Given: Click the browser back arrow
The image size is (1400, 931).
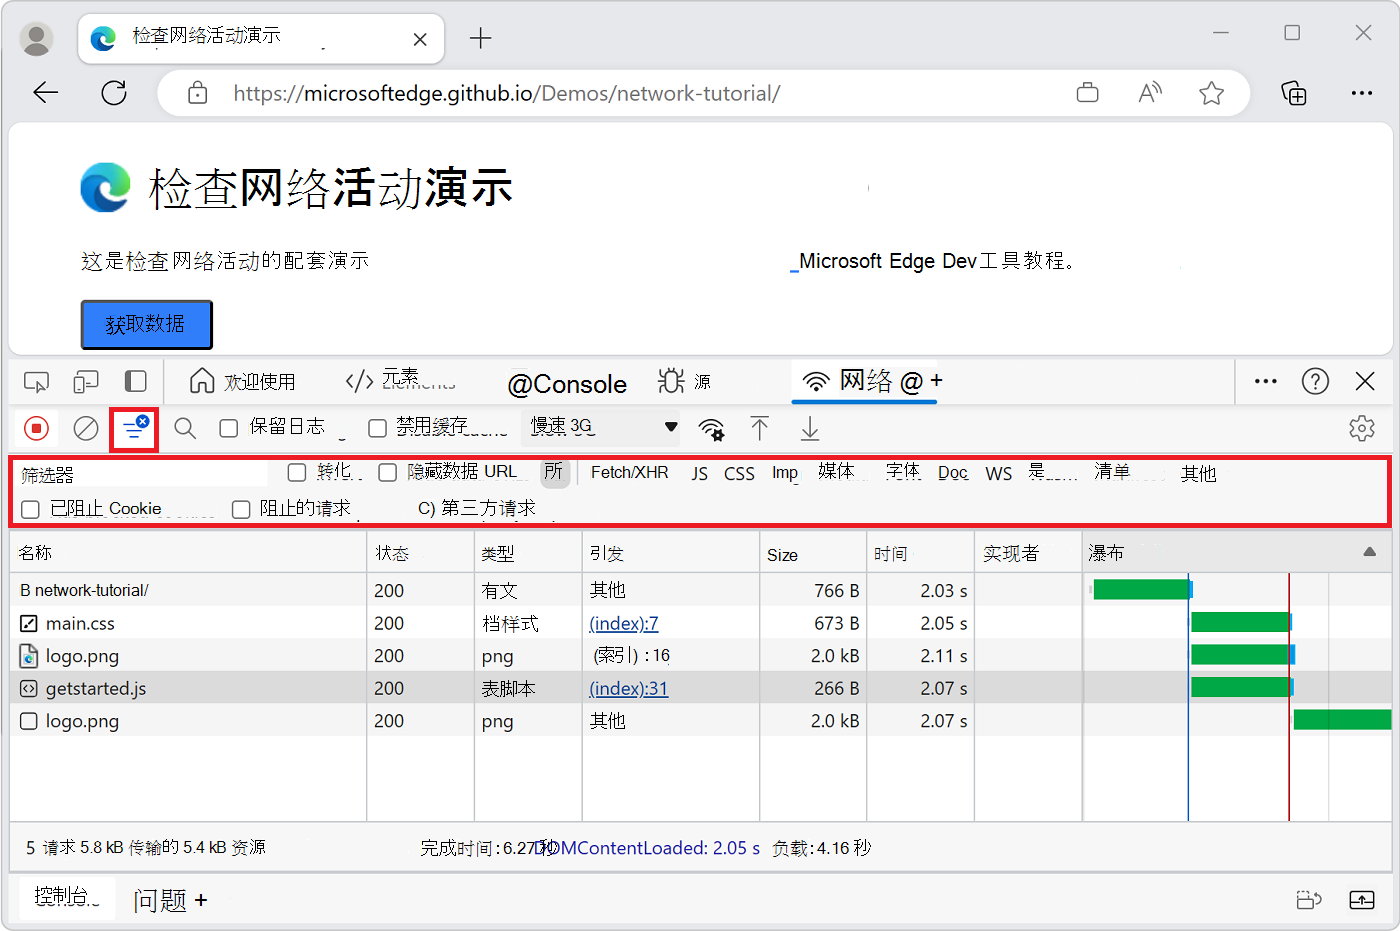Looking at the screenshot, I should click(x=46, y=93).
